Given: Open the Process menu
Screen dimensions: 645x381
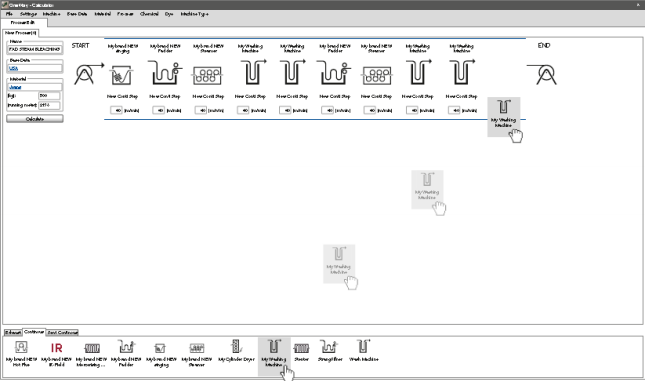Looking at the screenshot, I should click(125, 14).
